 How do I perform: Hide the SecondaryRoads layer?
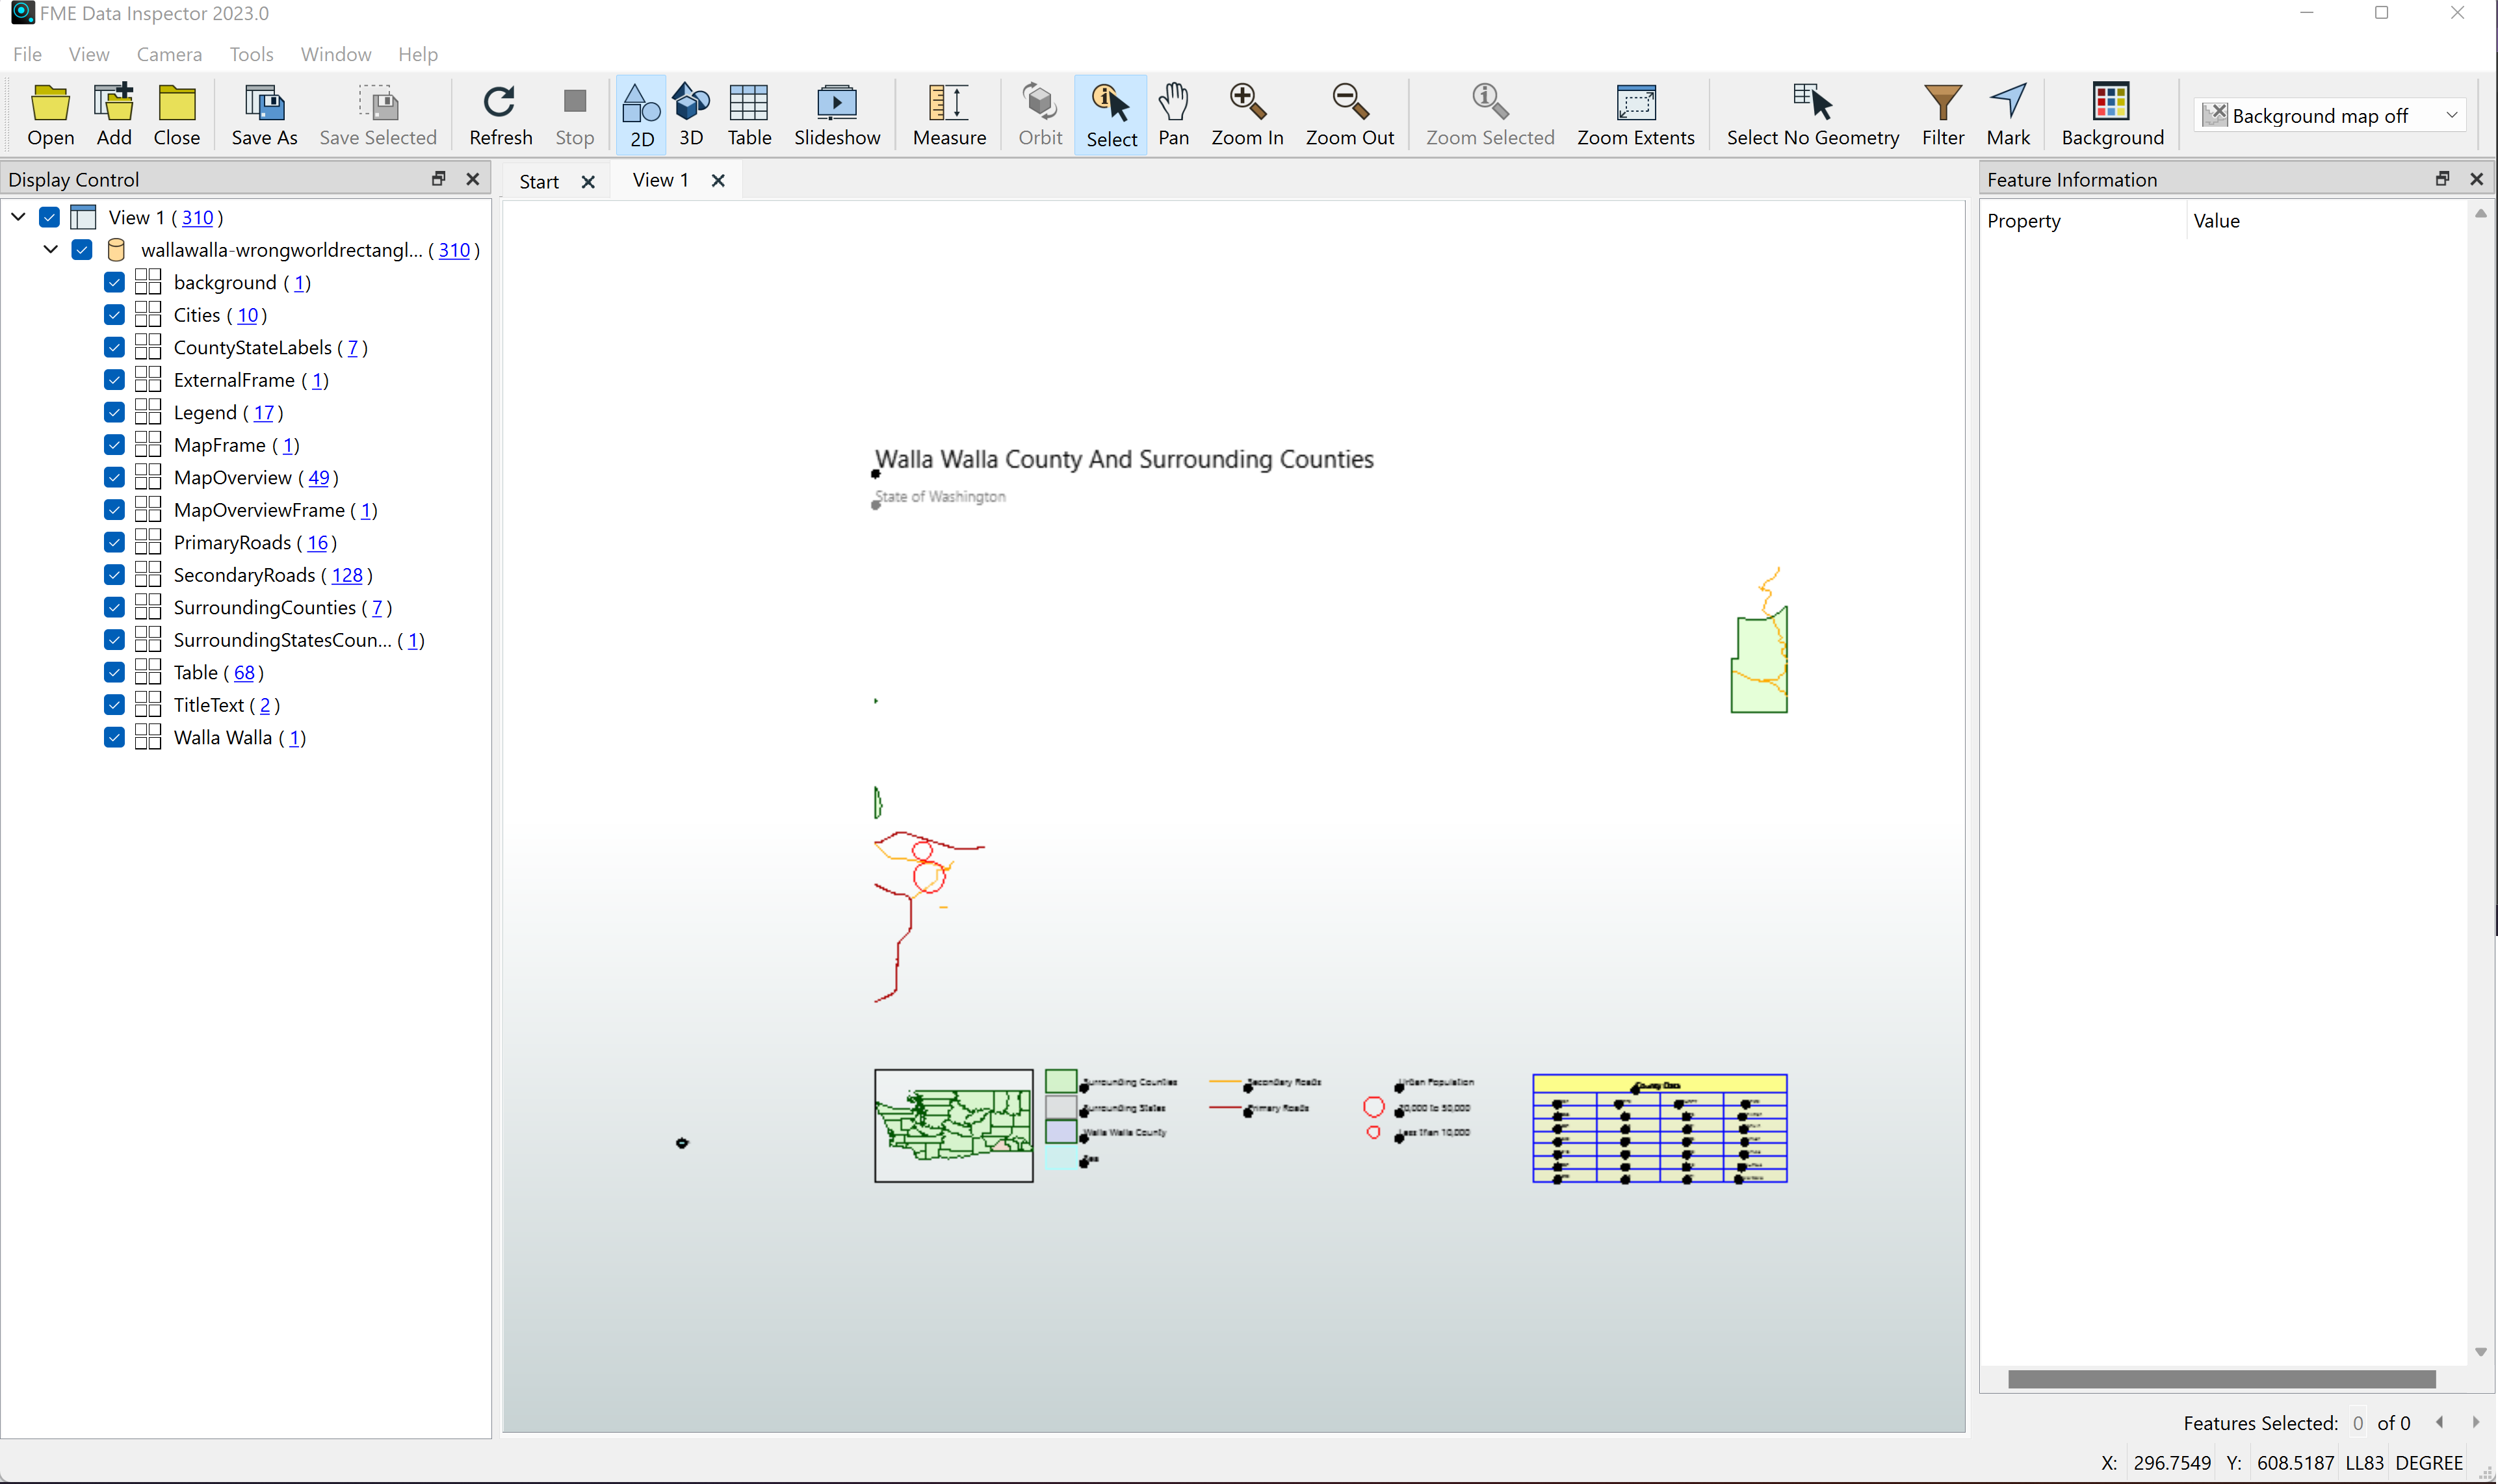114,574
